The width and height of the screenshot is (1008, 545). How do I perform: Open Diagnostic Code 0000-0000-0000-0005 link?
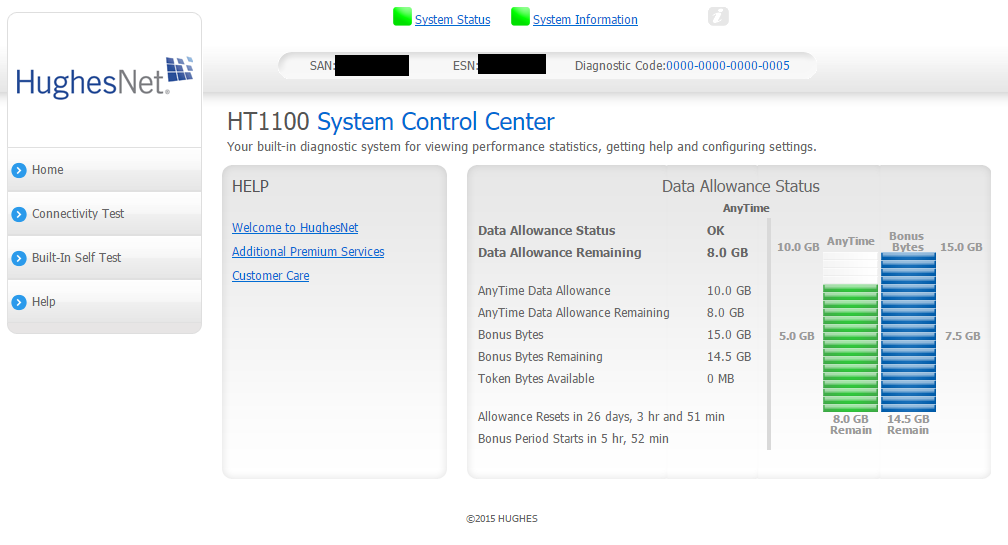tap(728, 66)
